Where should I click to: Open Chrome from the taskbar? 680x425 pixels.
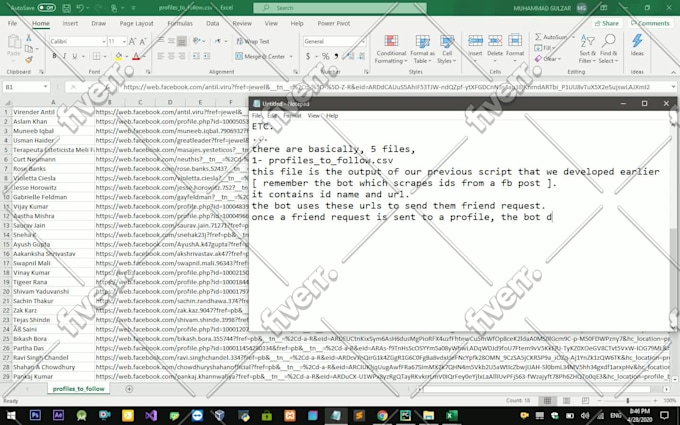click(382, 415)
